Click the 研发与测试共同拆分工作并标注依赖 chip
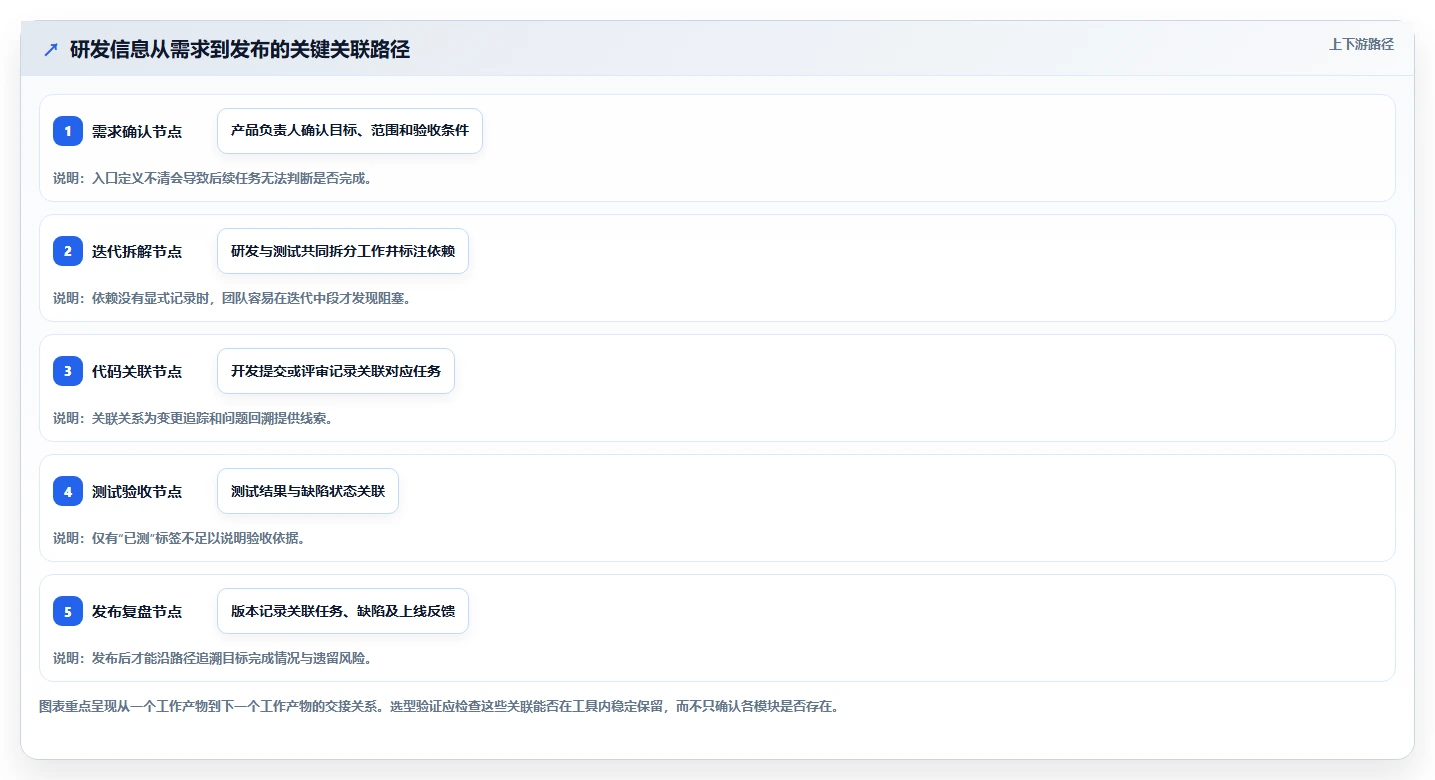Viewport: 1435px width, 780px height. (x=343, y=251)
